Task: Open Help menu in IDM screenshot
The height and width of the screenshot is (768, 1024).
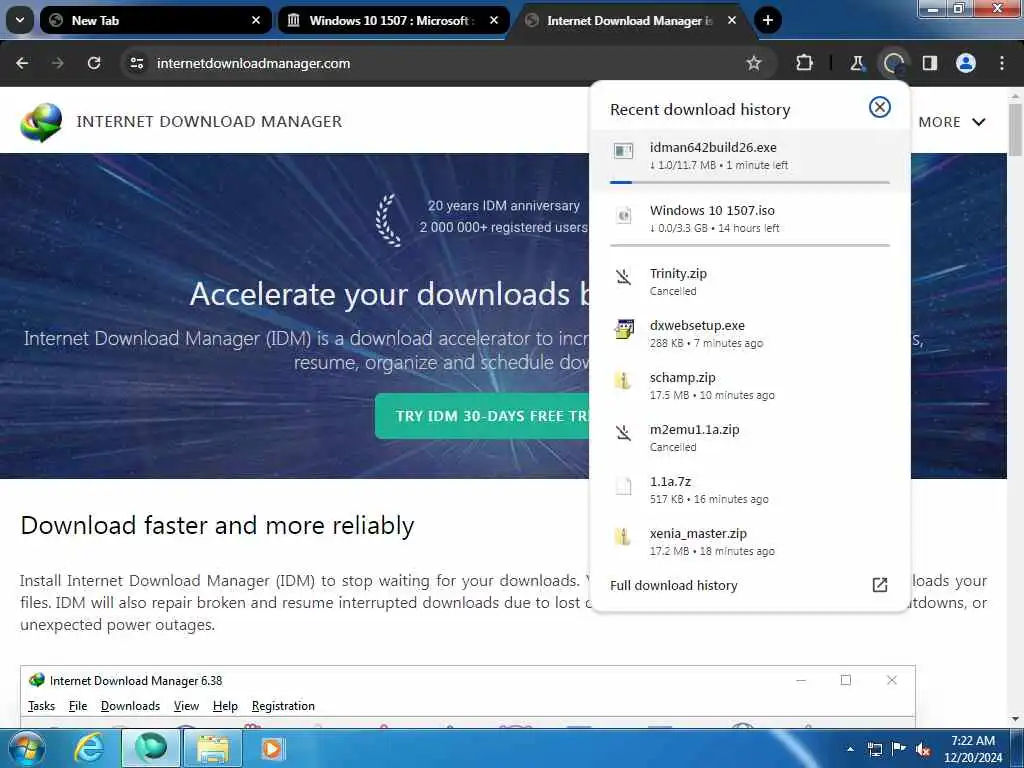Action: pyautogui.click(x=225, y=706)
